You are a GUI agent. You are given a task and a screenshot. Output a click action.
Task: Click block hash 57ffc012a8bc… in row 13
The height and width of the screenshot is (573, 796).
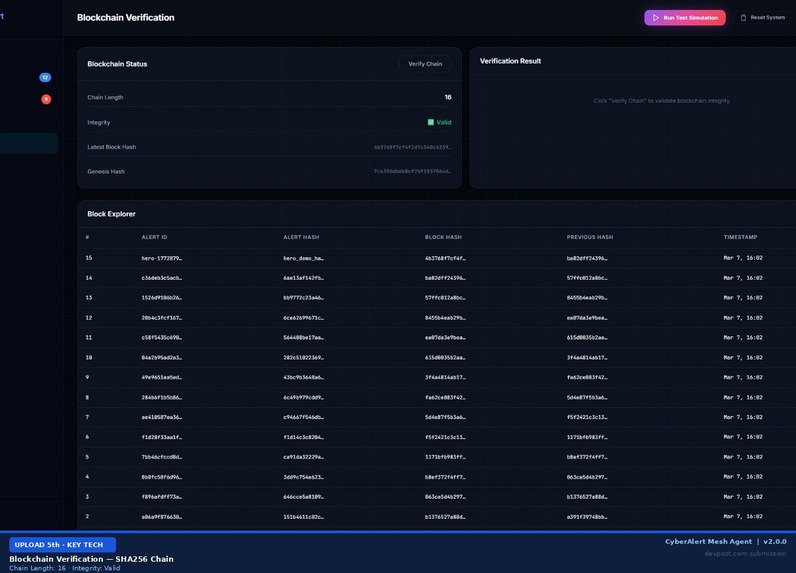[445, 298]
